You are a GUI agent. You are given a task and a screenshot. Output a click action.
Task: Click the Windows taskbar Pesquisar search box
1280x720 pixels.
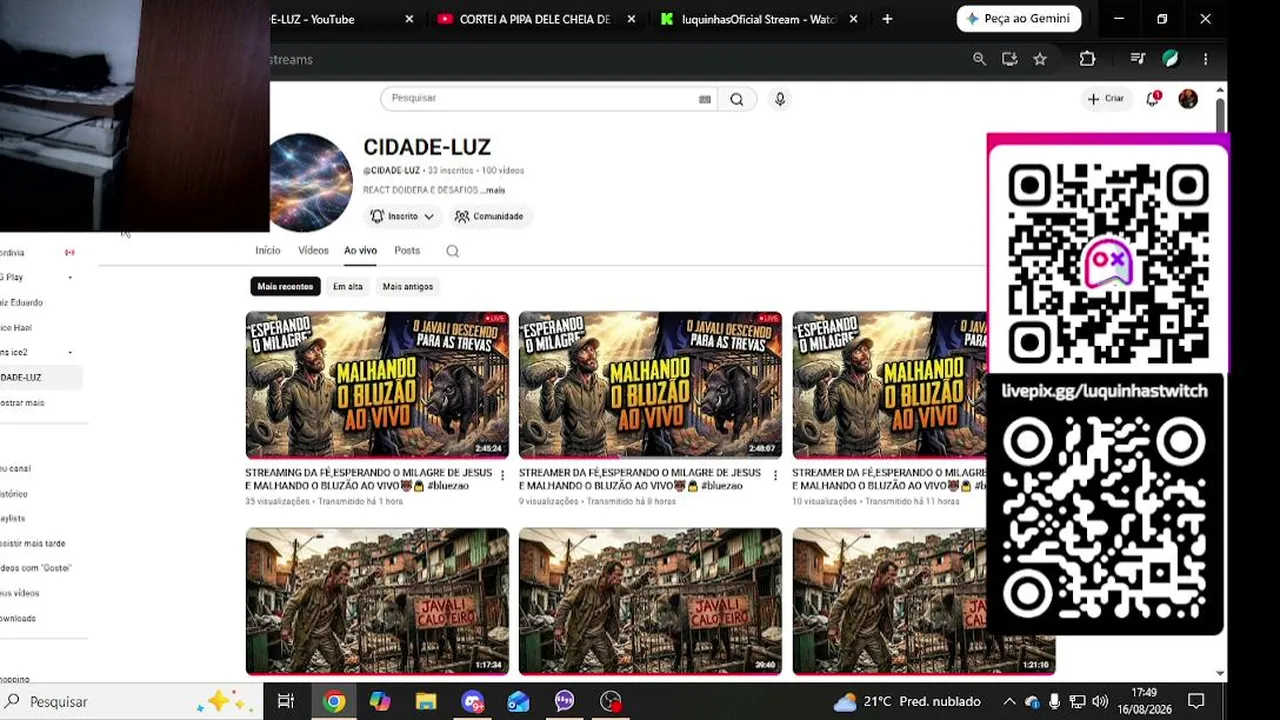click(x=131, y=702)
